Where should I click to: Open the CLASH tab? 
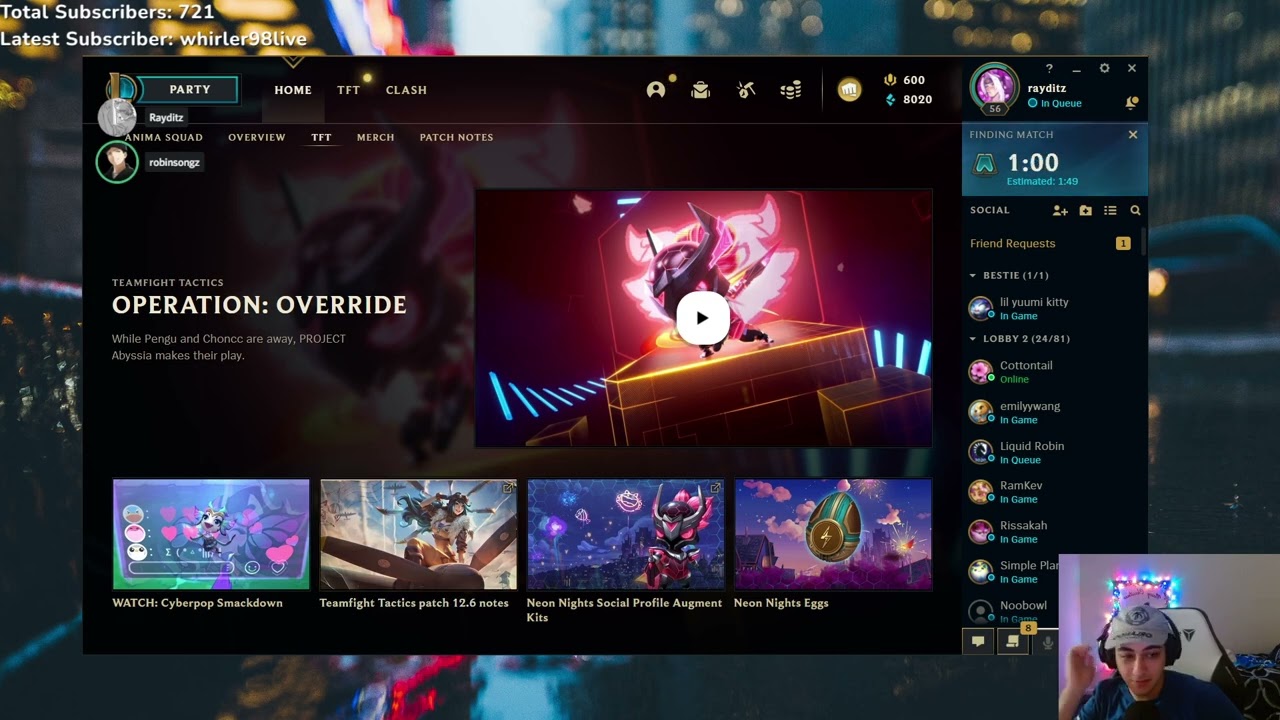[x=406, y=90]
